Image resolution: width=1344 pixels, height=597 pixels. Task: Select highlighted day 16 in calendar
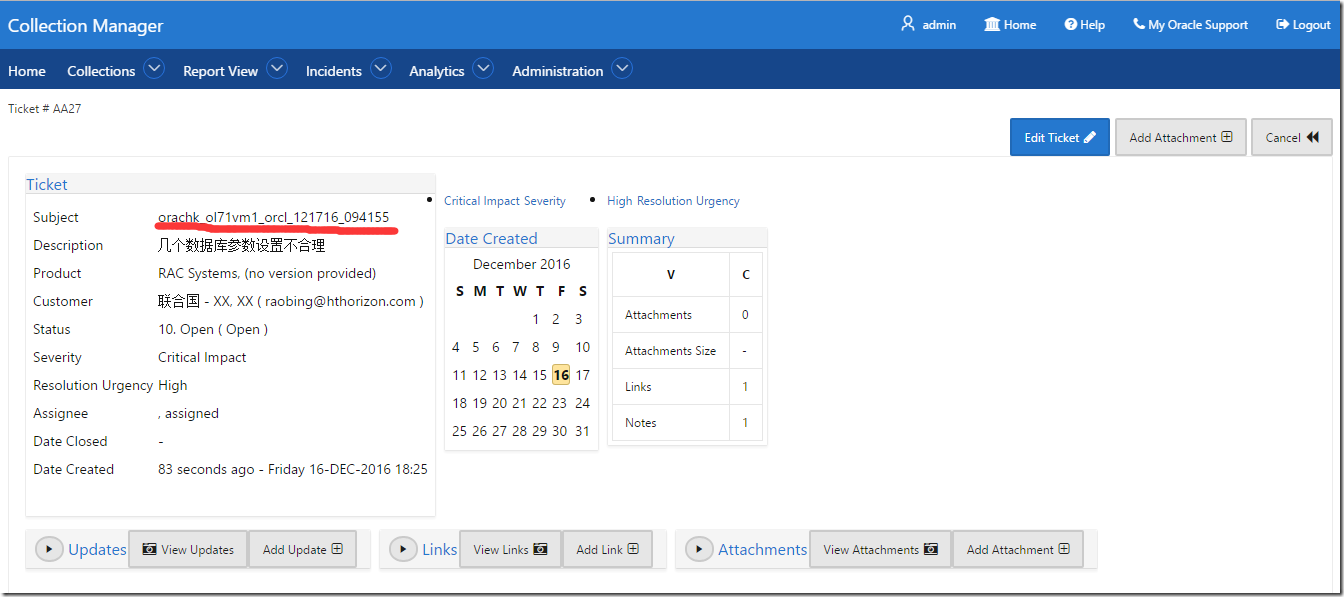pyautogui.click(x=561, y=375)
